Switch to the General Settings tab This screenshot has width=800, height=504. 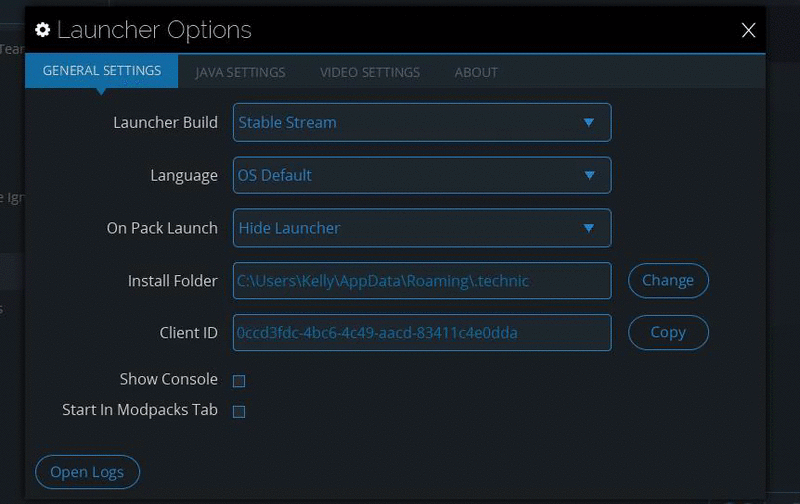coord(102,71)
